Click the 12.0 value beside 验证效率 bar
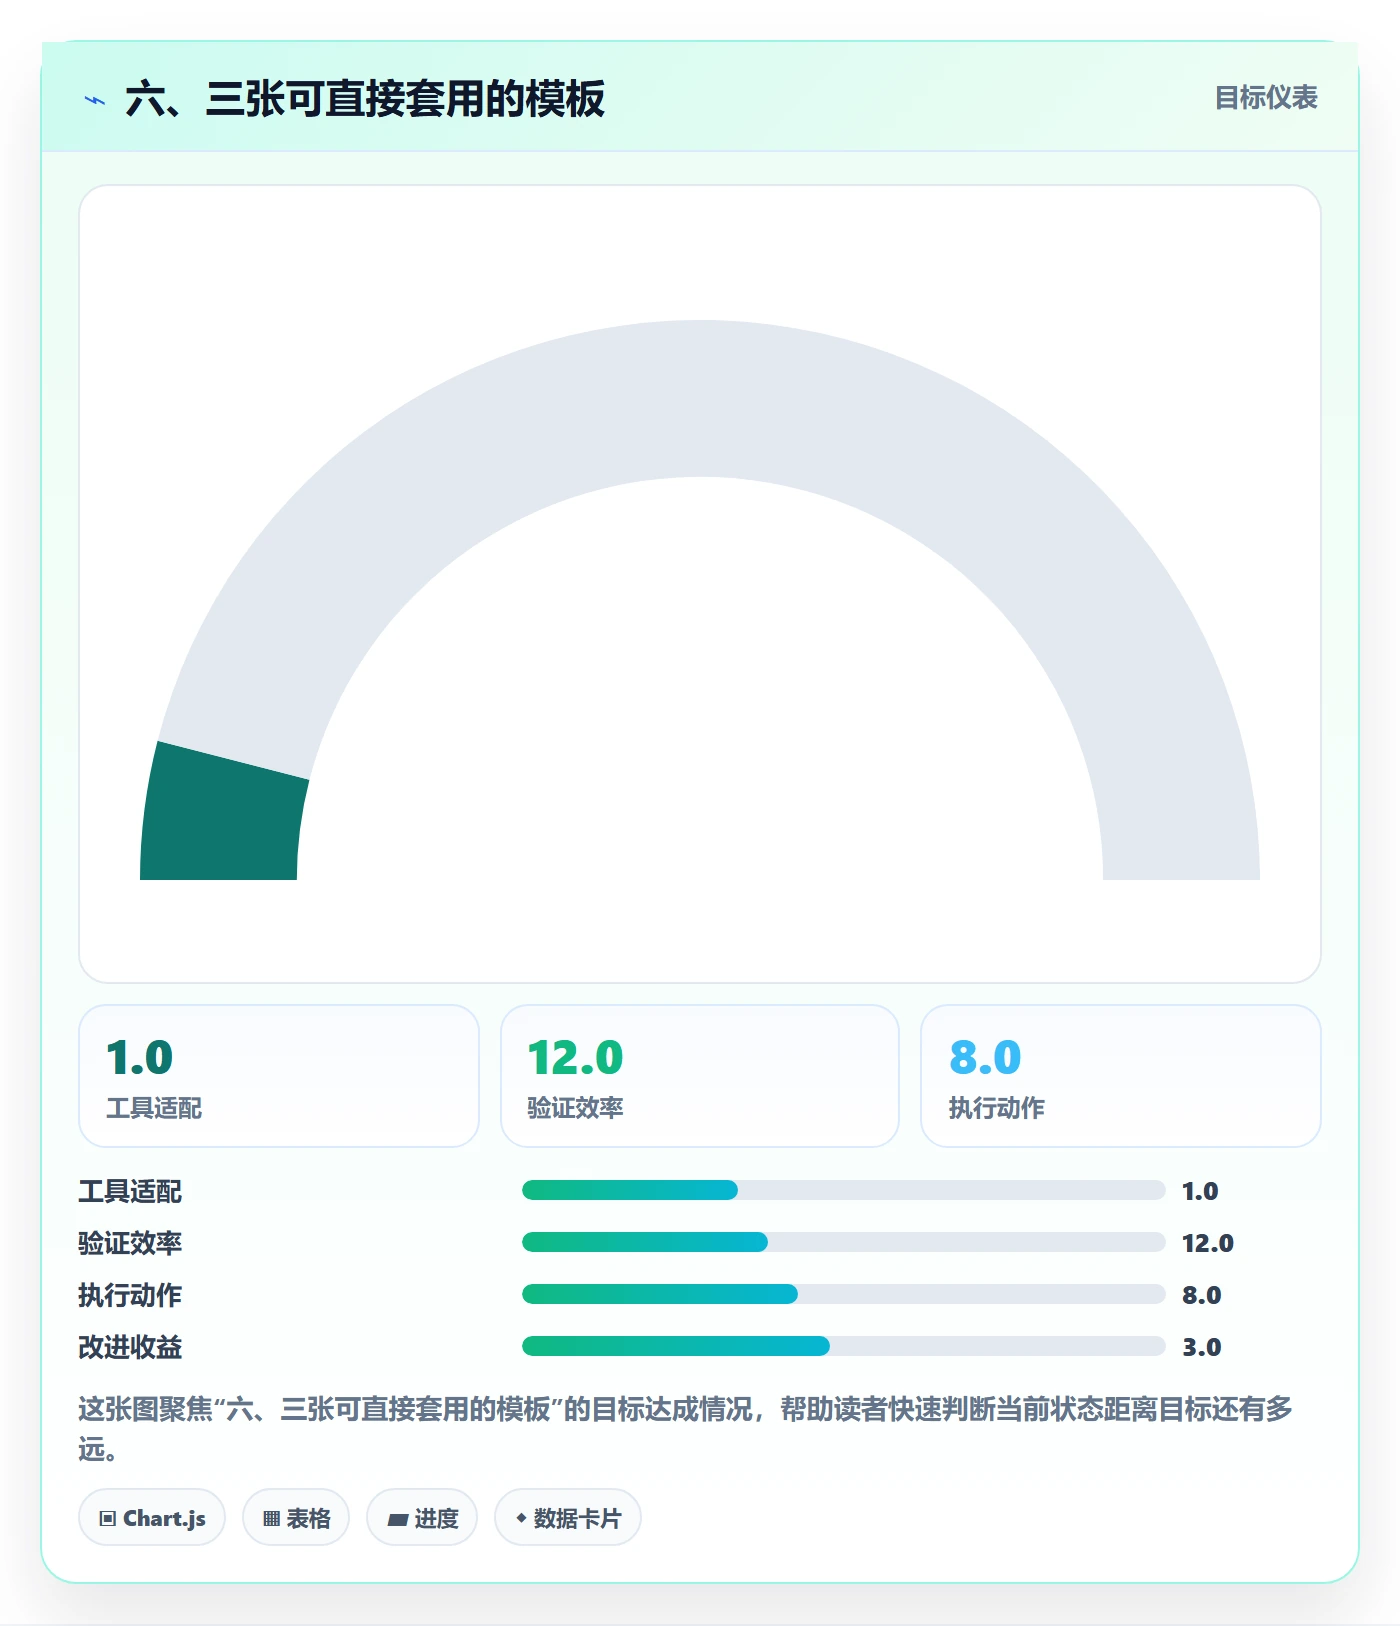This screenshot has height=1626, width=1400. coord(1208,1243)
